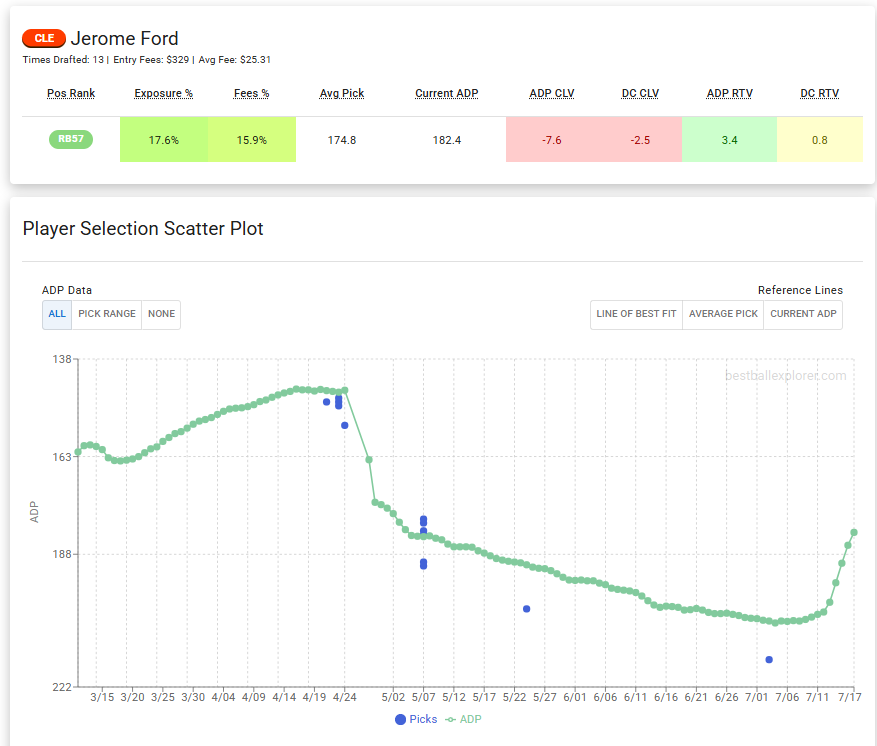Select the green ADP RTV value cell

[729, 140]
